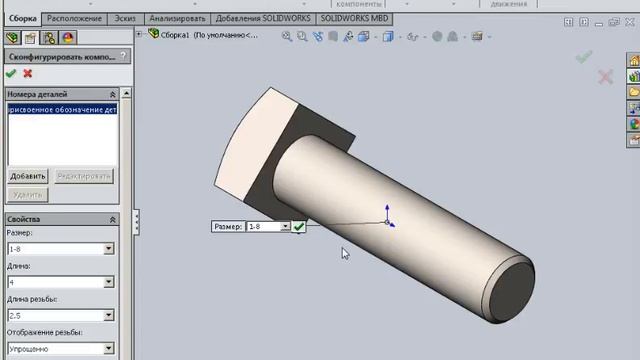Cancel with the viewport corner red X
The image size is (640, 360).
point(606,77)
